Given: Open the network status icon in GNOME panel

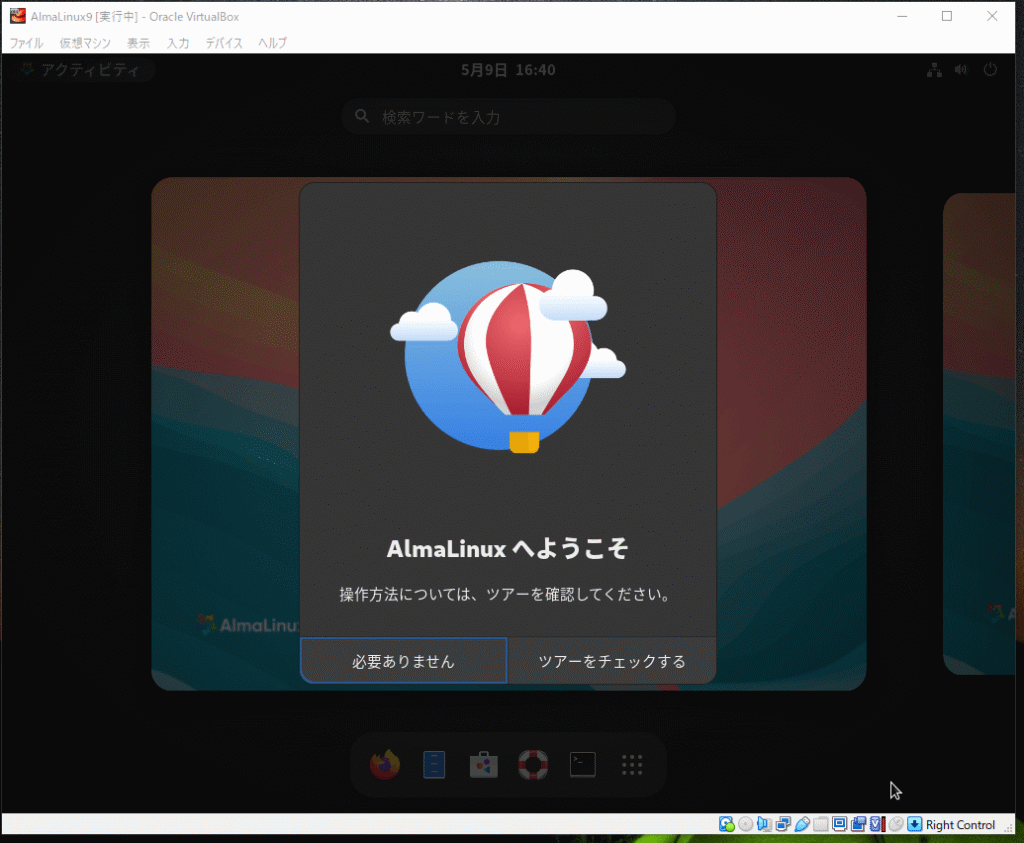Looking at the screenshot, I should 934,70.
